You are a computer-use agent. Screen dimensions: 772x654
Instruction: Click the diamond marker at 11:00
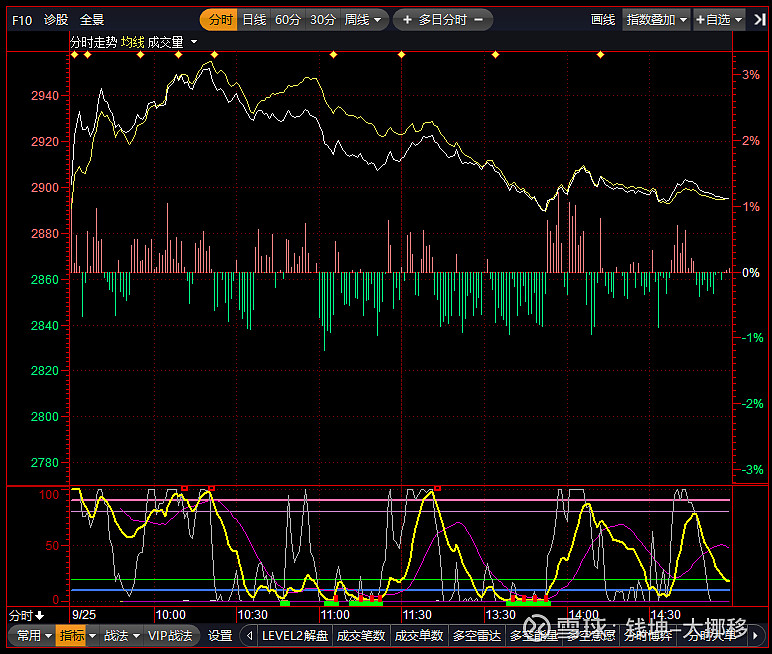click(x=334, y=55)
